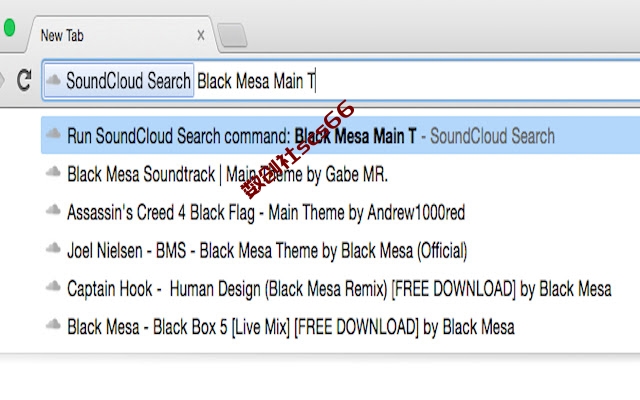Click cloud icon beside Black Box 5 row

click(53, 324)
